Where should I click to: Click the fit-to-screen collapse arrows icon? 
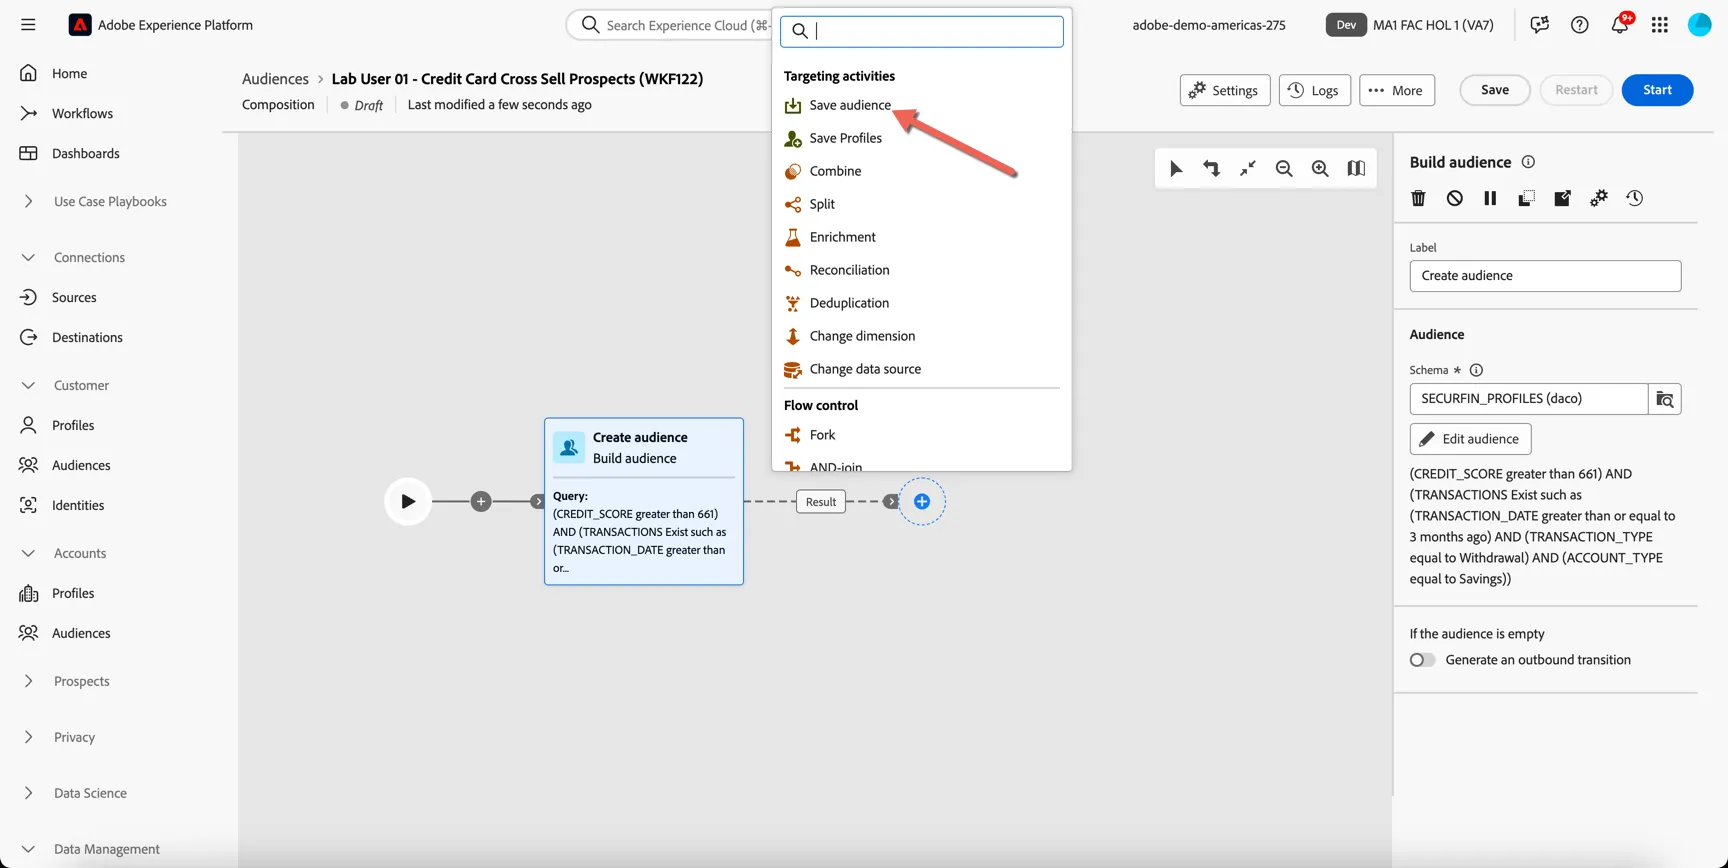coord(1248,169)
